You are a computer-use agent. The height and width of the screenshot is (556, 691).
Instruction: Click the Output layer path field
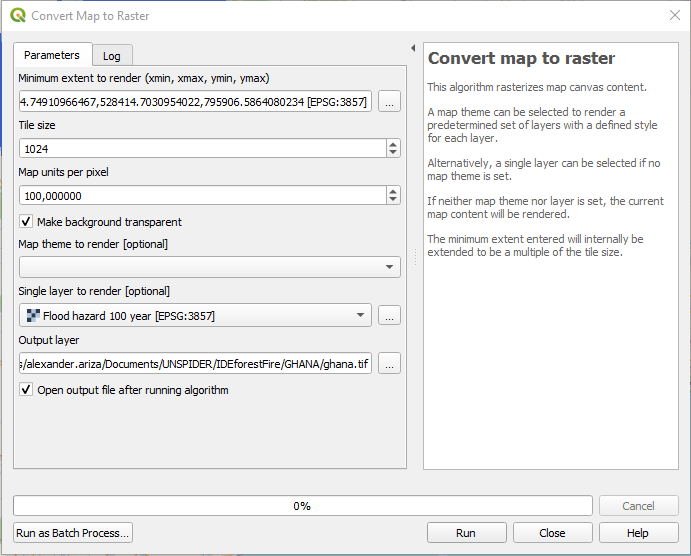pyautogui.click(x=195, y=364)
